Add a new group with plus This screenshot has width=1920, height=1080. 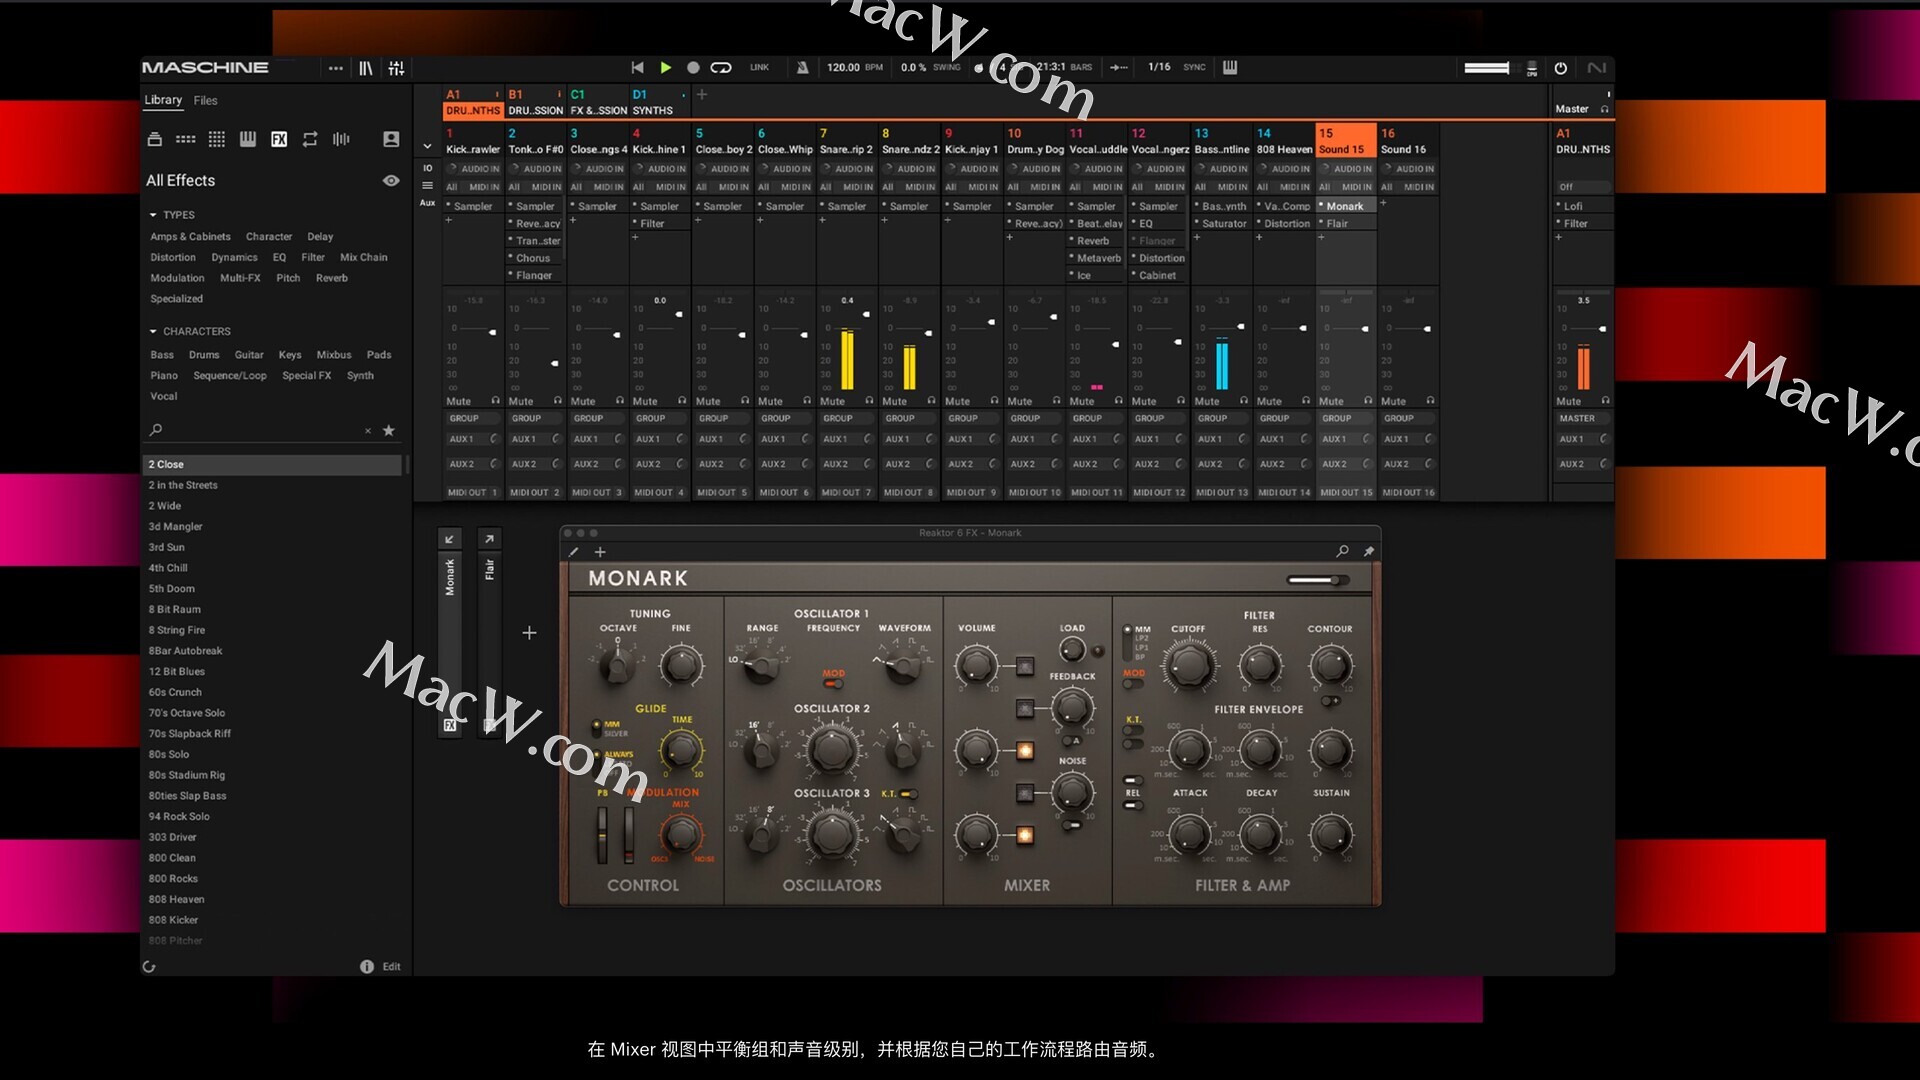point(702,95)
